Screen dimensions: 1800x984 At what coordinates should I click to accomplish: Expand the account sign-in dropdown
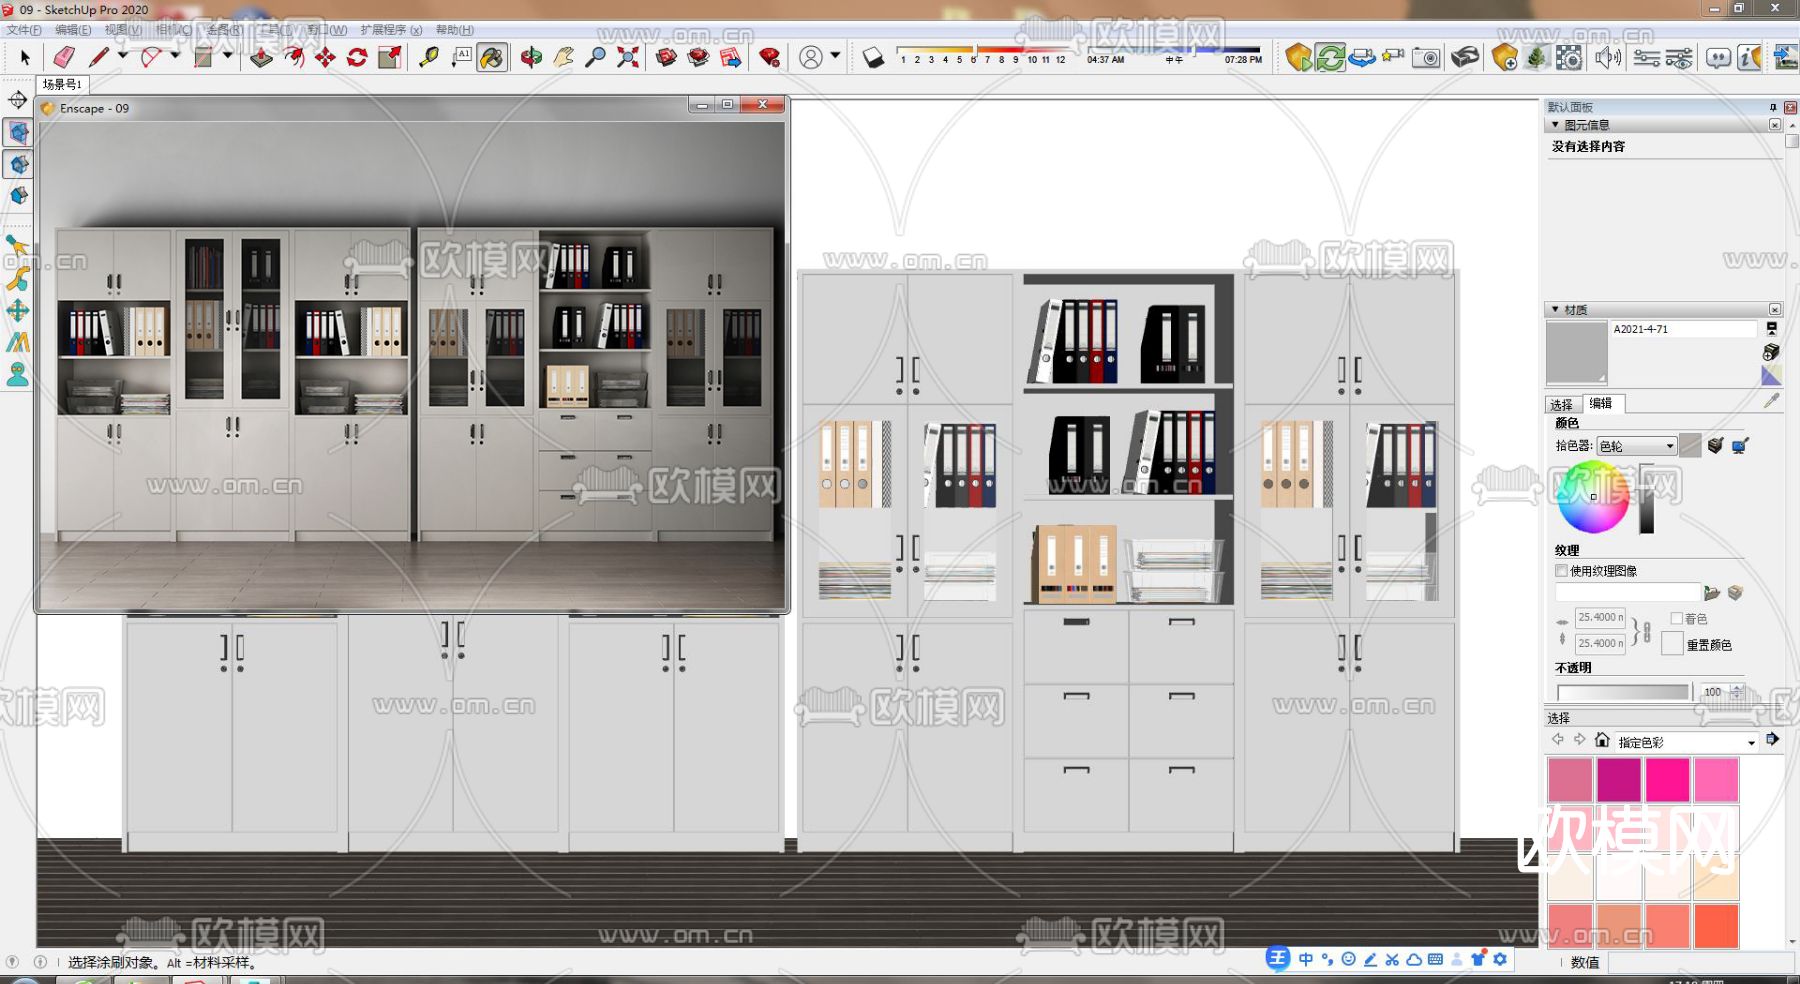835,56
